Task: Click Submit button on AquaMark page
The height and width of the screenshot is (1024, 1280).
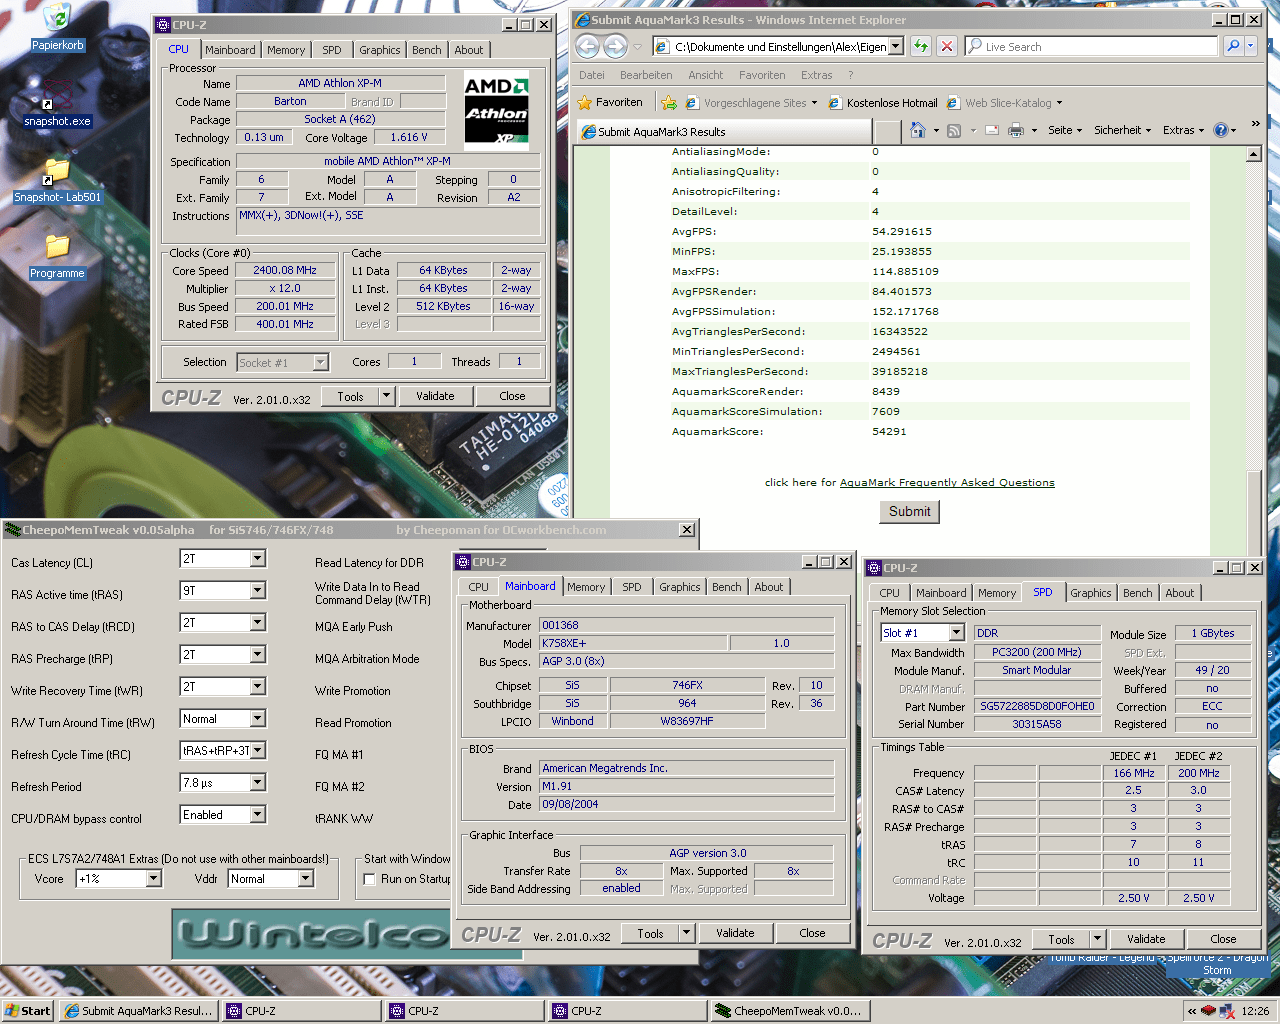Action: pyautogui.click(x=909, y=511)
